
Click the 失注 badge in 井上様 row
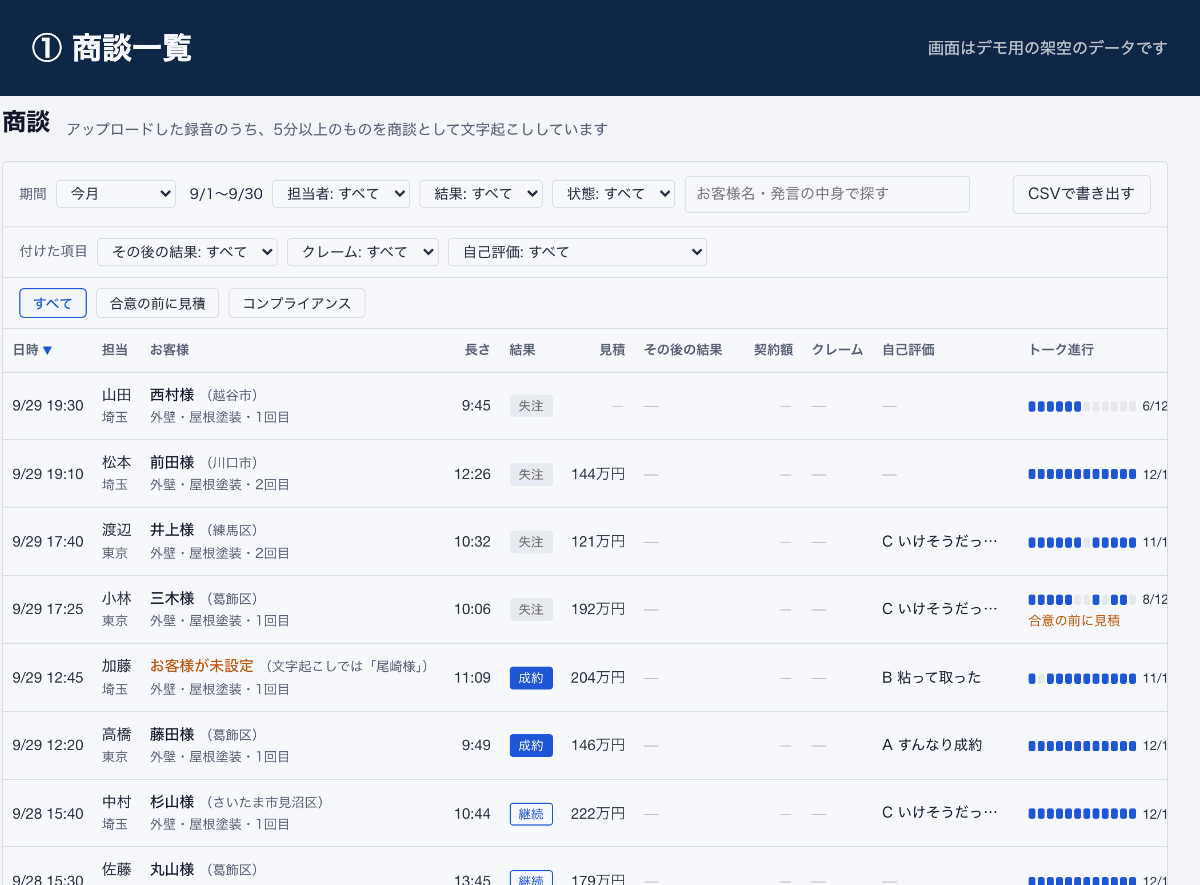(531, 542)
